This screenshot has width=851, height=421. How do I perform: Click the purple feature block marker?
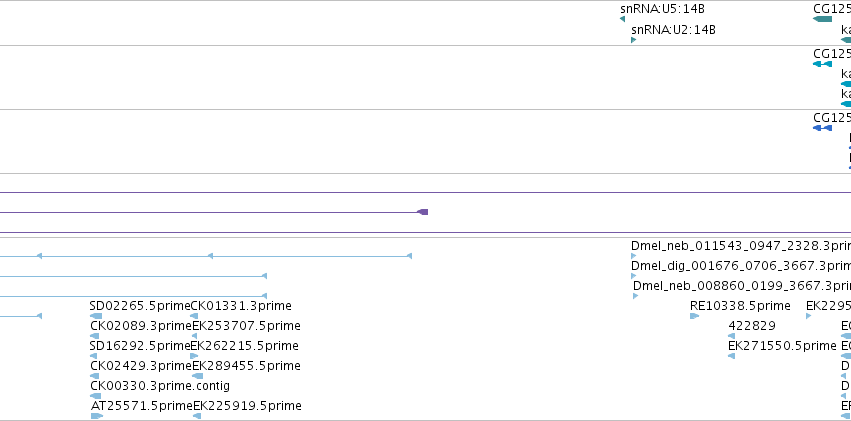tap(422, 212)
